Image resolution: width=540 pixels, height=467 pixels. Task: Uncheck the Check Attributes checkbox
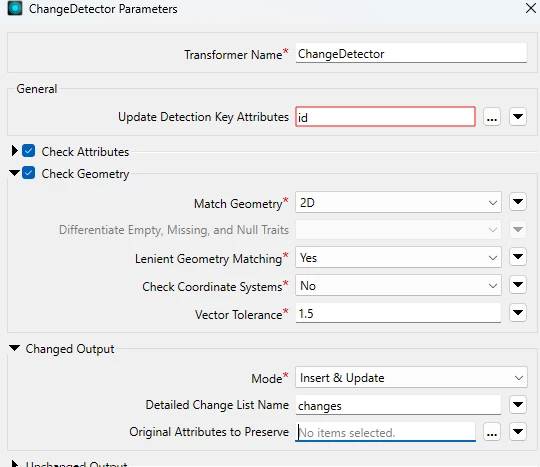point(28,151)
